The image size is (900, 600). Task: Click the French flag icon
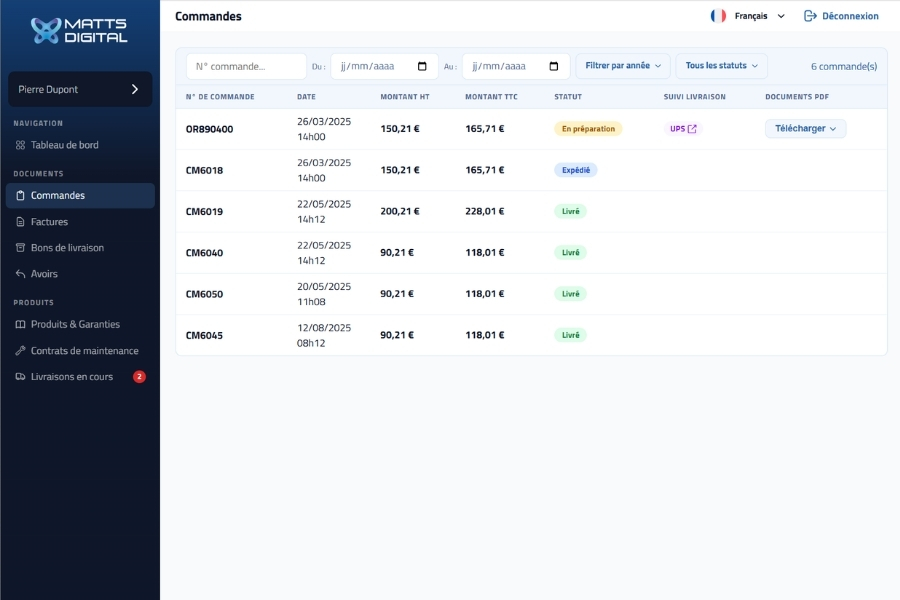(718, 16)
